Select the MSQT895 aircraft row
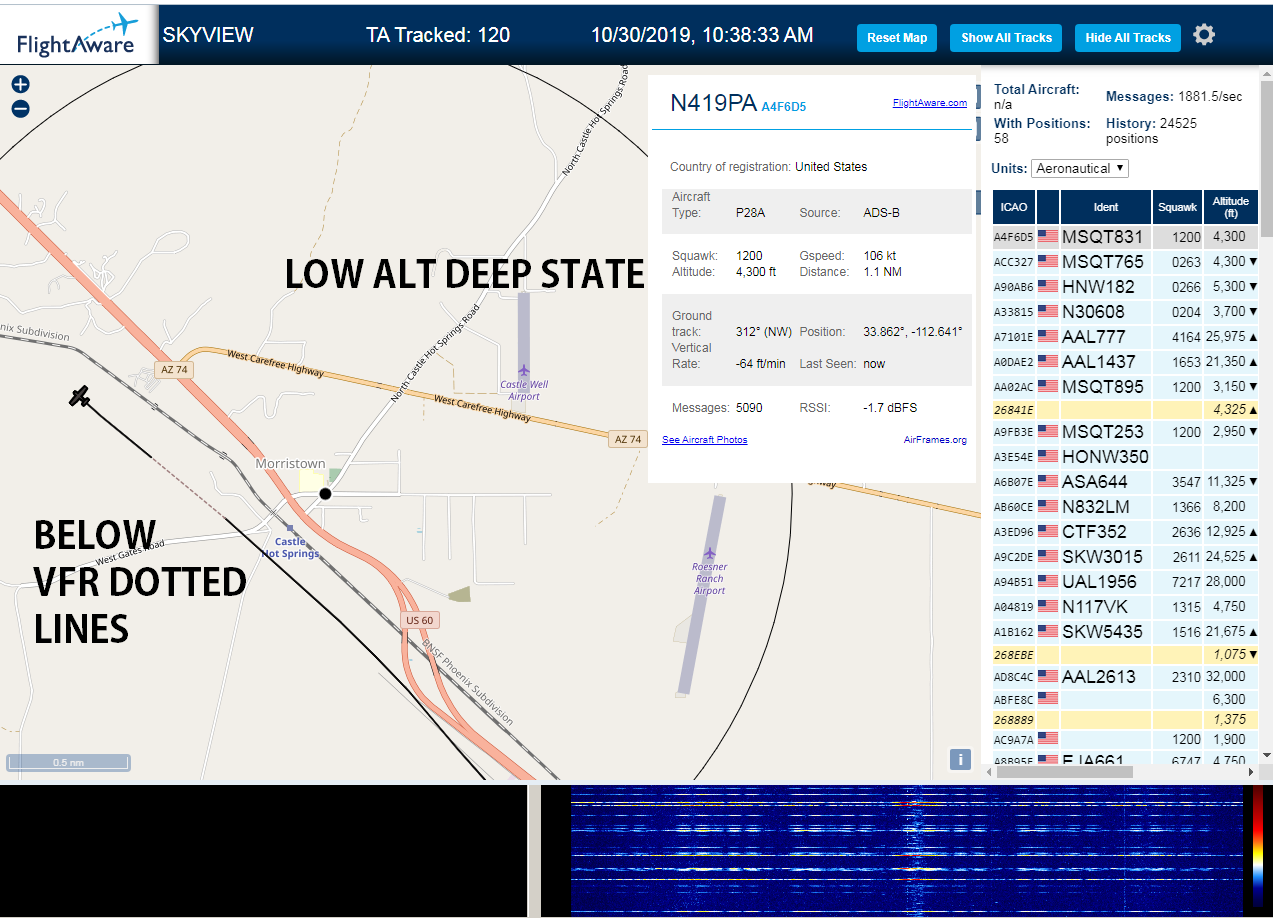The width and height of the screenshot is (1273, 919). click(1126, 387)
